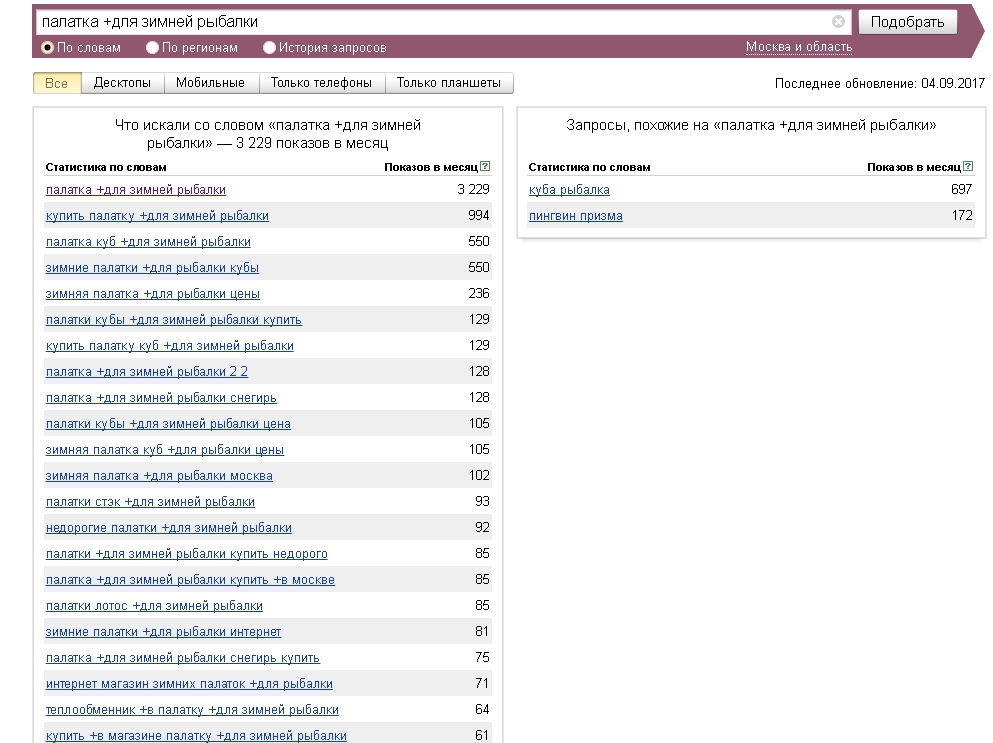Viewport: 993px width, 743px height.
Task: Open the 'Москва и область' region selector
Action: [x=799, y=47]
